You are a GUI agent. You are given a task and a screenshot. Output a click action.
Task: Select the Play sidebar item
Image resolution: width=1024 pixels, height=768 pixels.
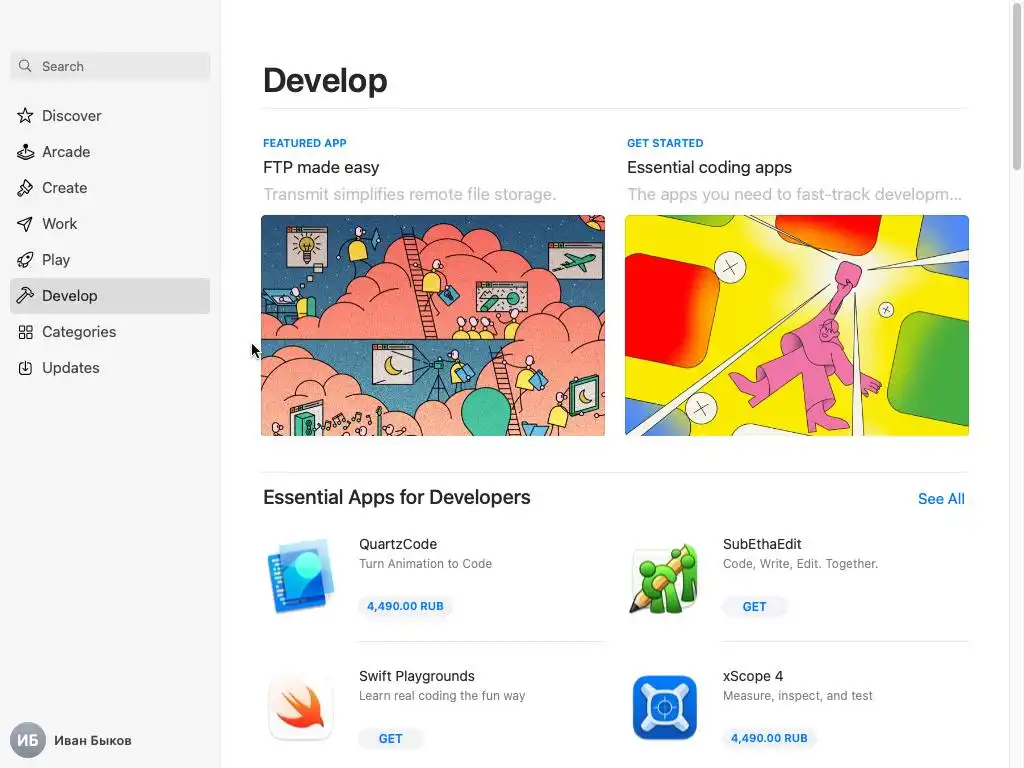tap(110, 260)
